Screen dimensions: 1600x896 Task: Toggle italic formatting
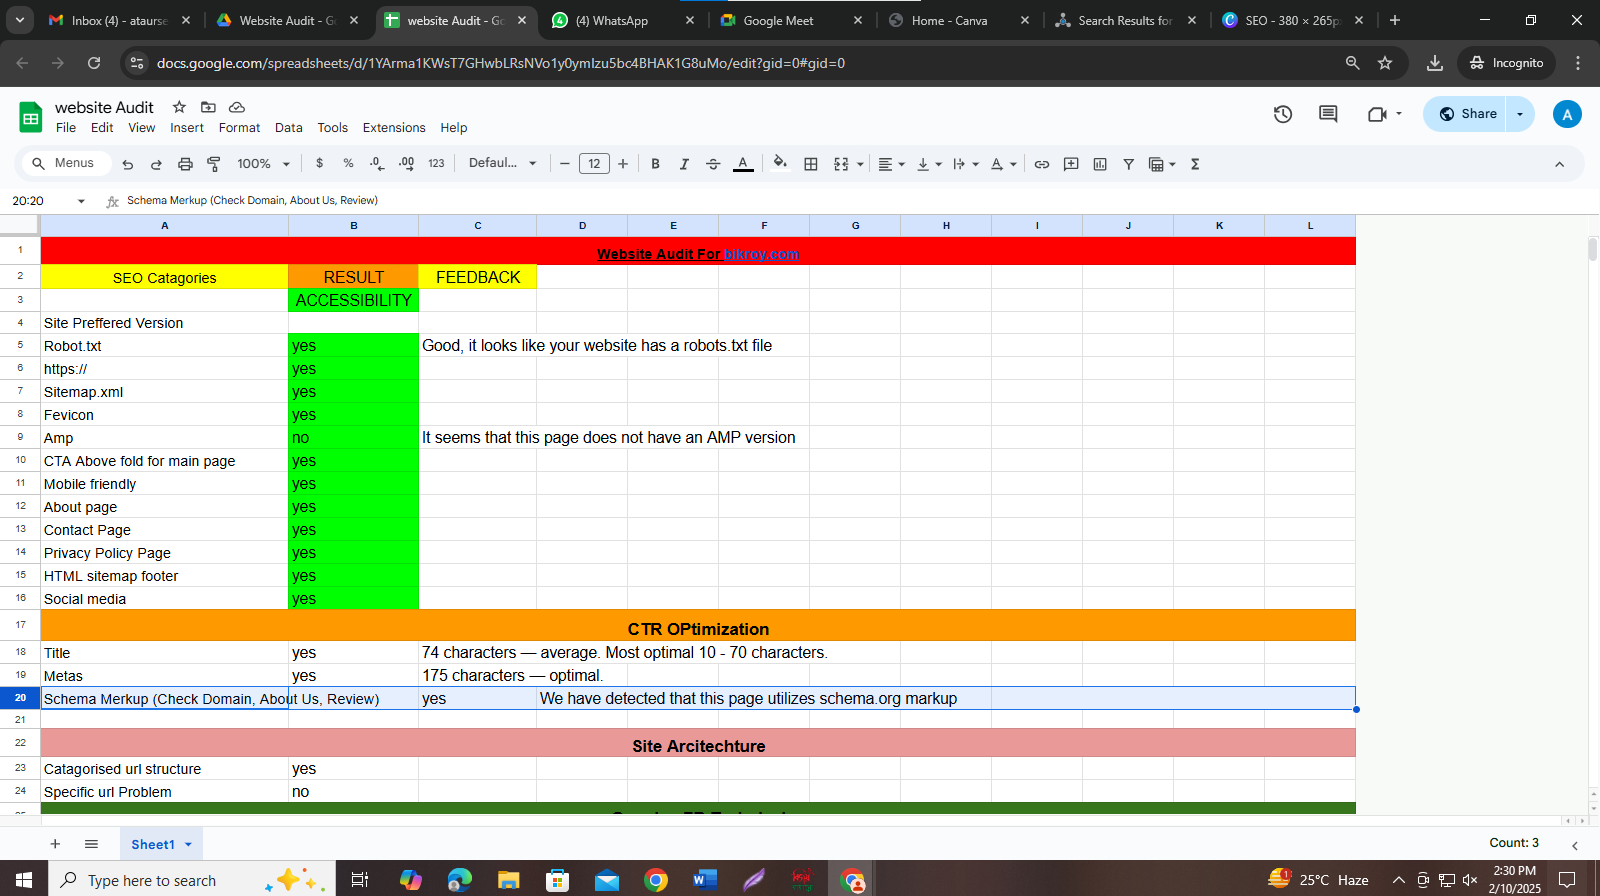684,164
